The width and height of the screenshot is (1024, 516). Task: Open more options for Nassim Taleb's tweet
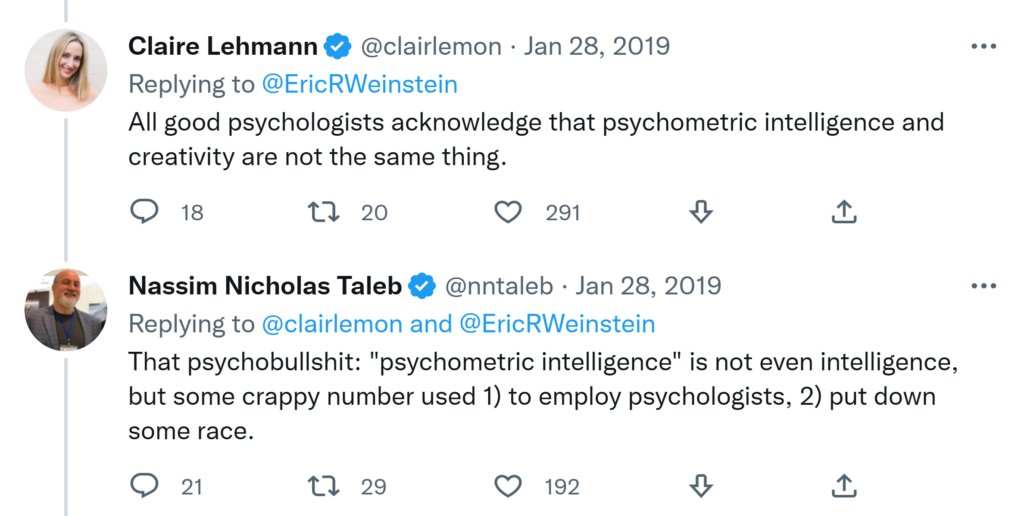point(984,286)
